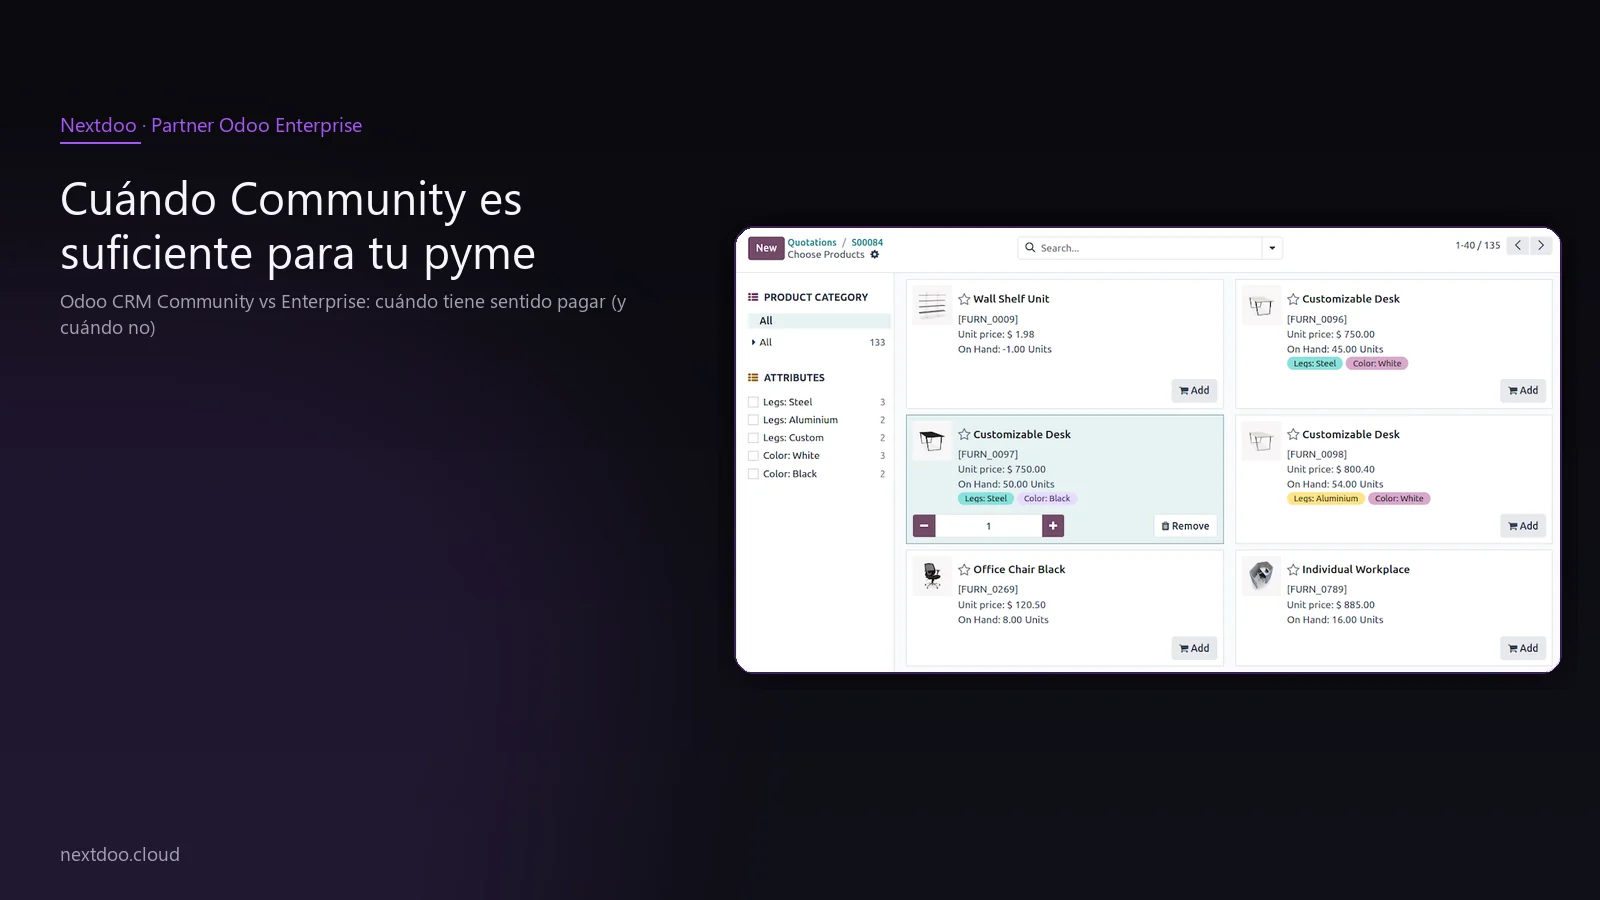Click the nextdoo.cloud footer text
Screen dimensions: 1600x900
(x=120, y=855)
